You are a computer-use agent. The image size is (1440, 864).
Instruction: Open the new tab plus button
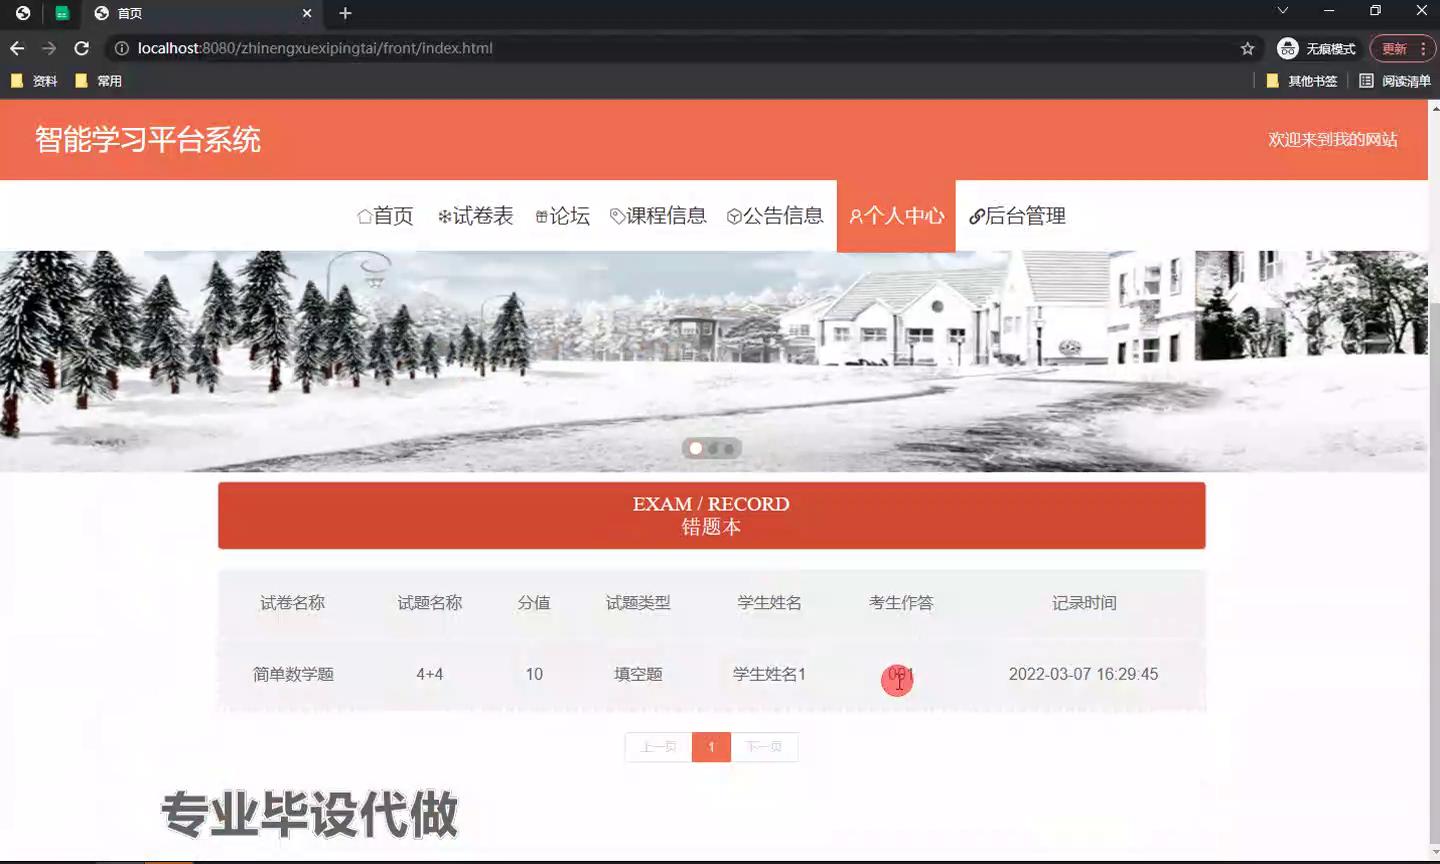click(x=345, y=13)
